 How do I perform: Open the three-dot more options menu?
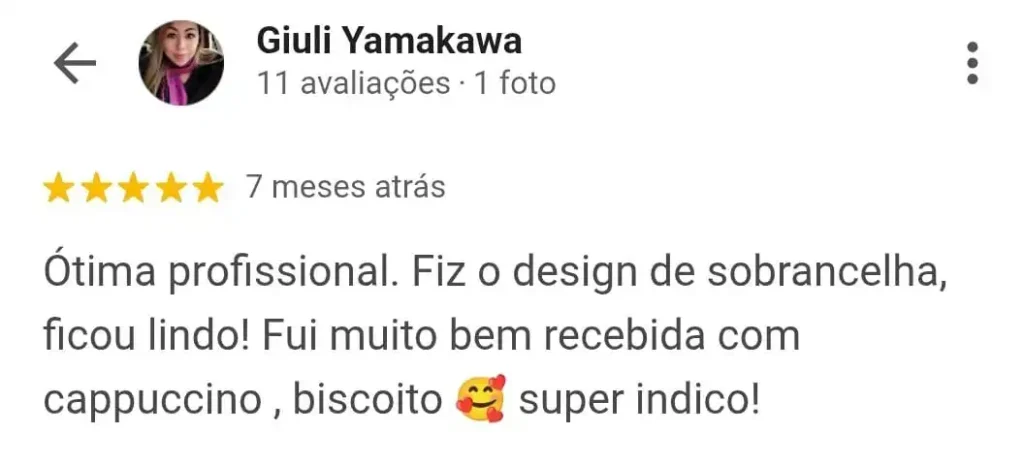point(972,63)
